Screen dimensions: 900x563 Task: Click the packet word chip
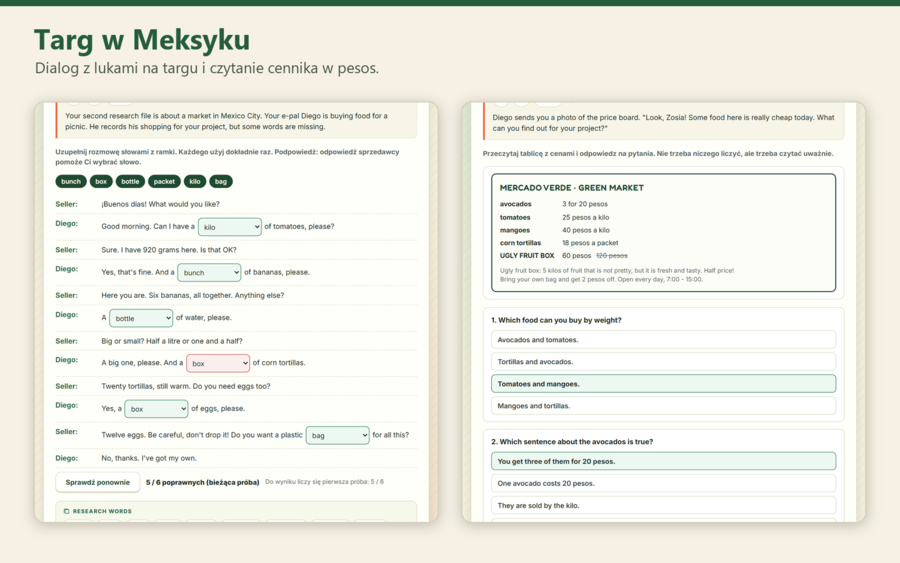[x=164, y=181]
